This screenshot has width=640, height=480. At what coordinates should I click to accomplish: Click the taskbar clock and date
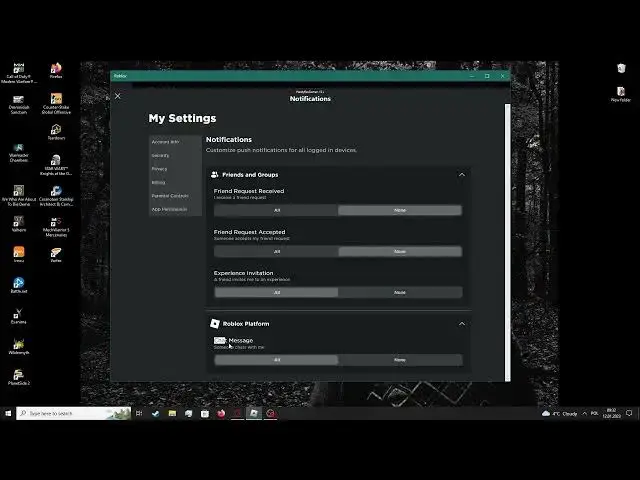point(611,413)
